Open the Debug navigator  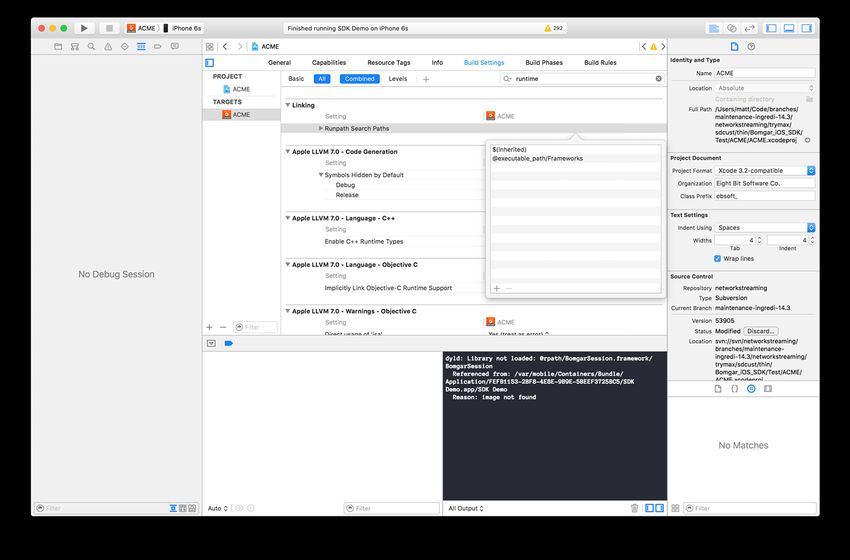[141, 47]
